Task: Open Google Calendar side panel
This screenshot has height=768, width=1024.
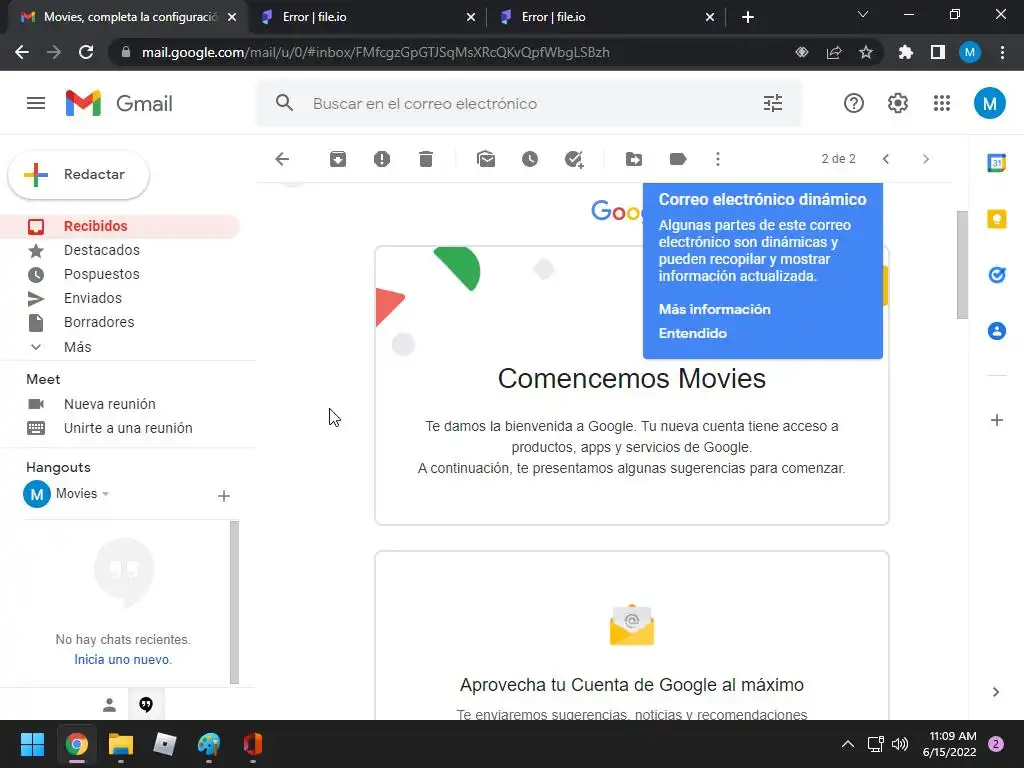Action: click(996, 163)
